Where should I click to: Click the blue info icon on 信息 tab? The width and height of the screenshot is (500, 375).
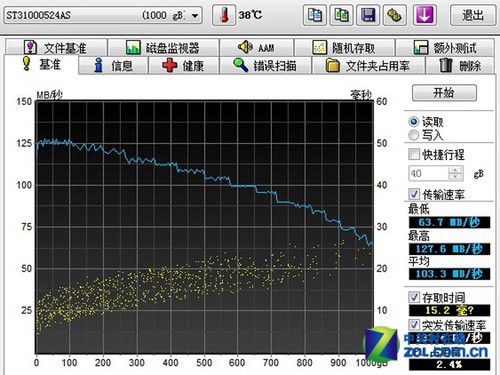(x=98, y=65)
